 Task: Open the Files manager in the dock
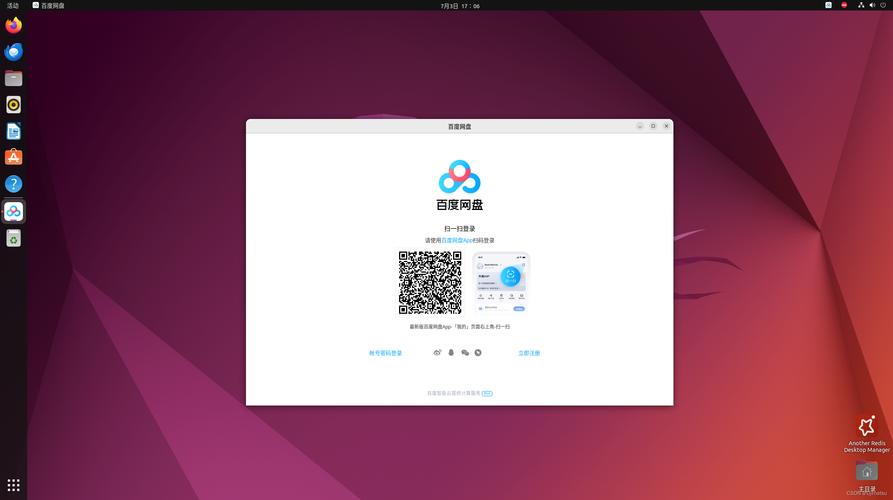pyautogui.click(x=14, y=78)
